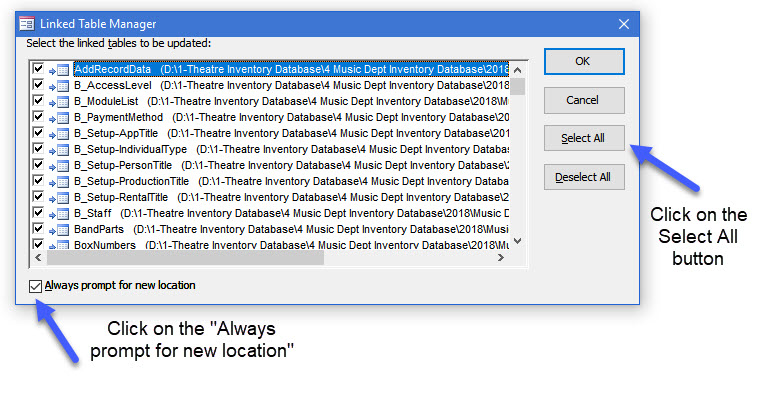
Task: Click the linked table icon beside B_PaymentMethod
Action: point(60,117)
